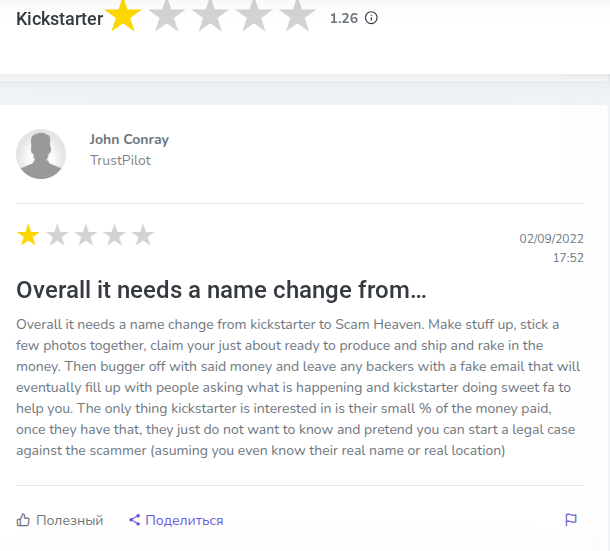Screen dimensions: 610x551
Task: Click the yellow star in the review rating
Action: pyautogui.click(x=28, y=236)
